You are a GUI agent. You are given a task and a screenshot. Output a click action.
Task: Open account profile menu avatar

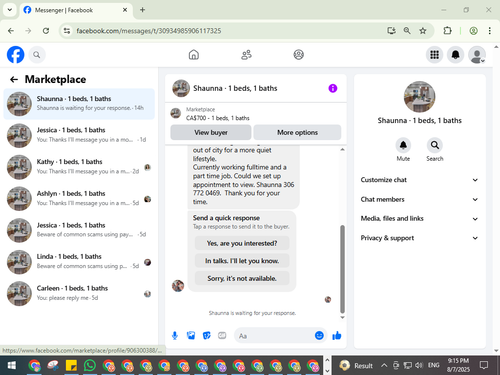click(x=477, y=55)
